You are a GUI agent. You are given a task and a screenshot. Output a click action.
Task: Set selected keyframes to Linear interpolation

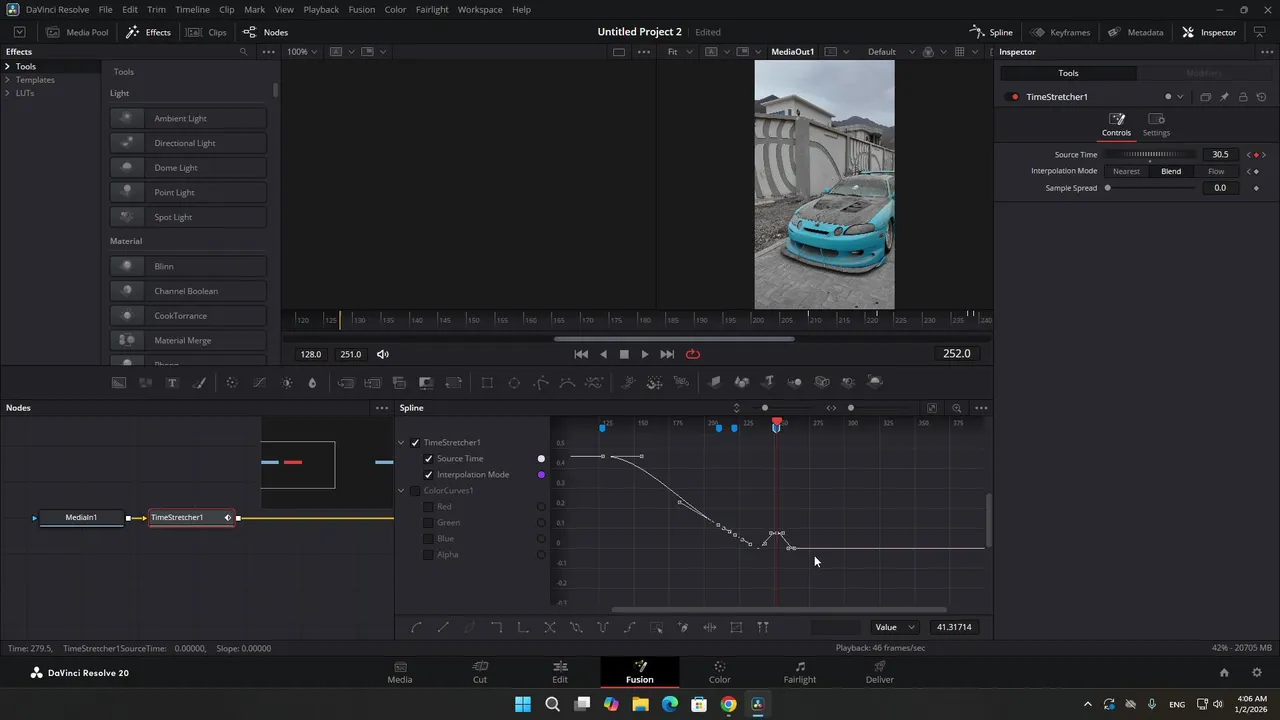[x=443, y=627]
